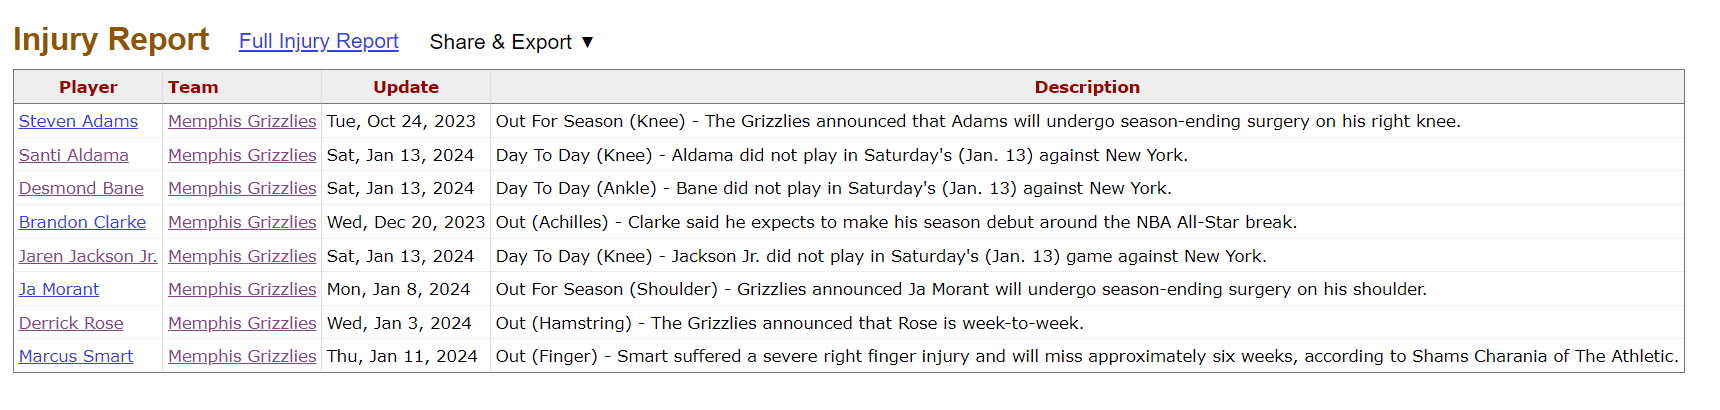Sort table by Team column header

tap(193, 87)
